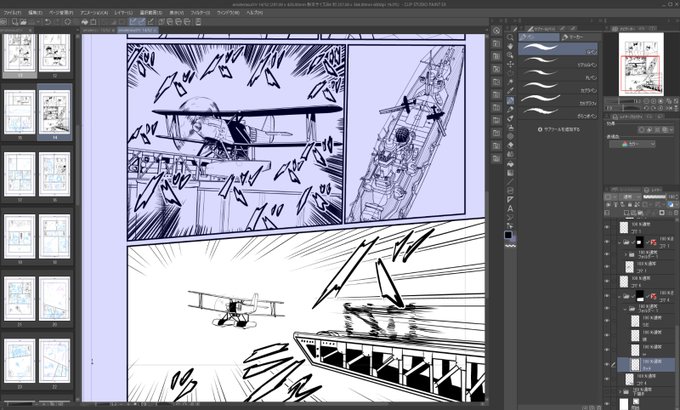Open the フィルター menu
Image resolution: width=680 pixels, height=410 pixels.
point(200,13)
